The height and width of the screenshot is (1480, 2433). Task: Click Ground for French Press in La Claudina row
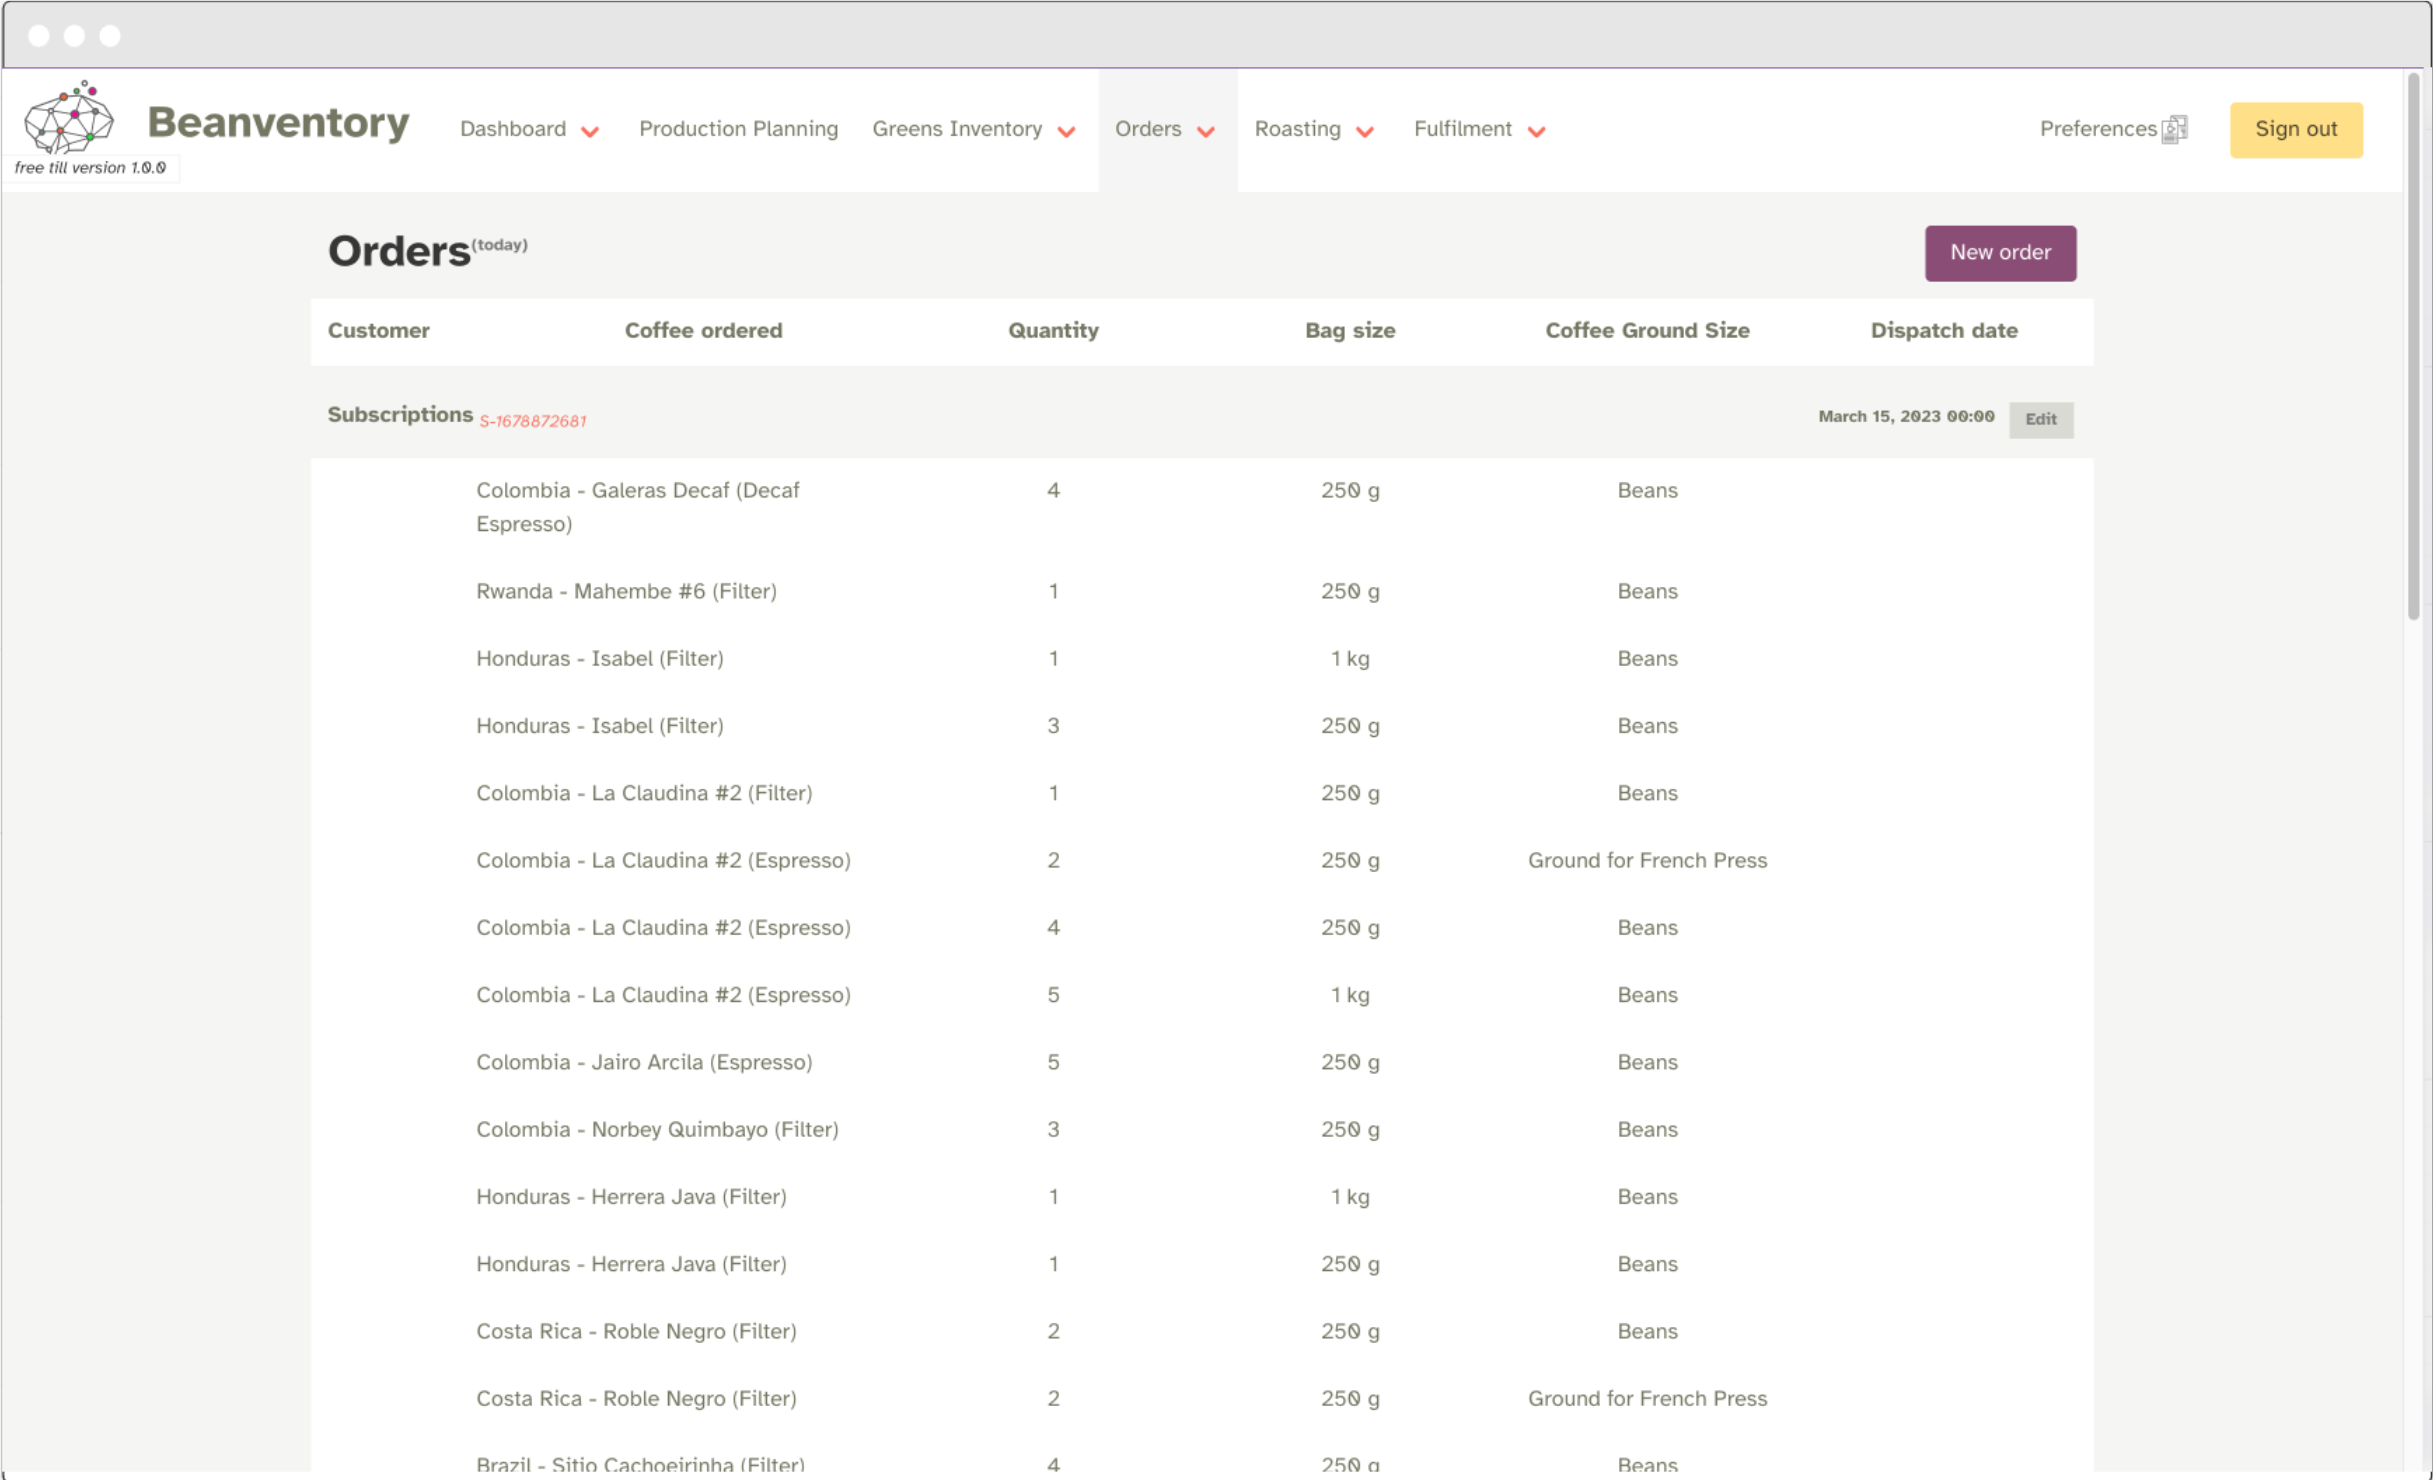click(1647, 861)
